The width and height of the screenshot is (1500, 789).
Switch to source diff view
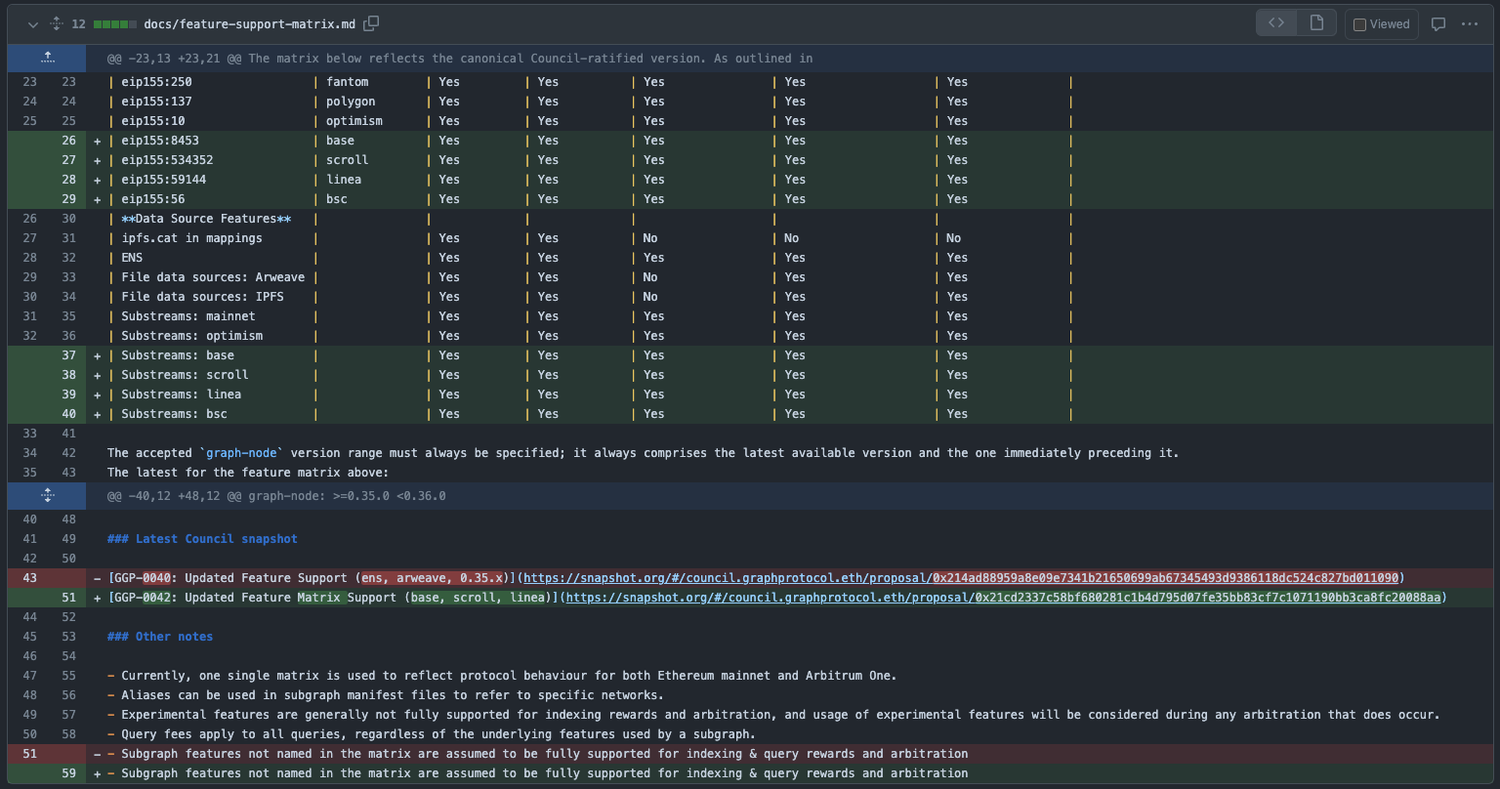click(1276, 23)
